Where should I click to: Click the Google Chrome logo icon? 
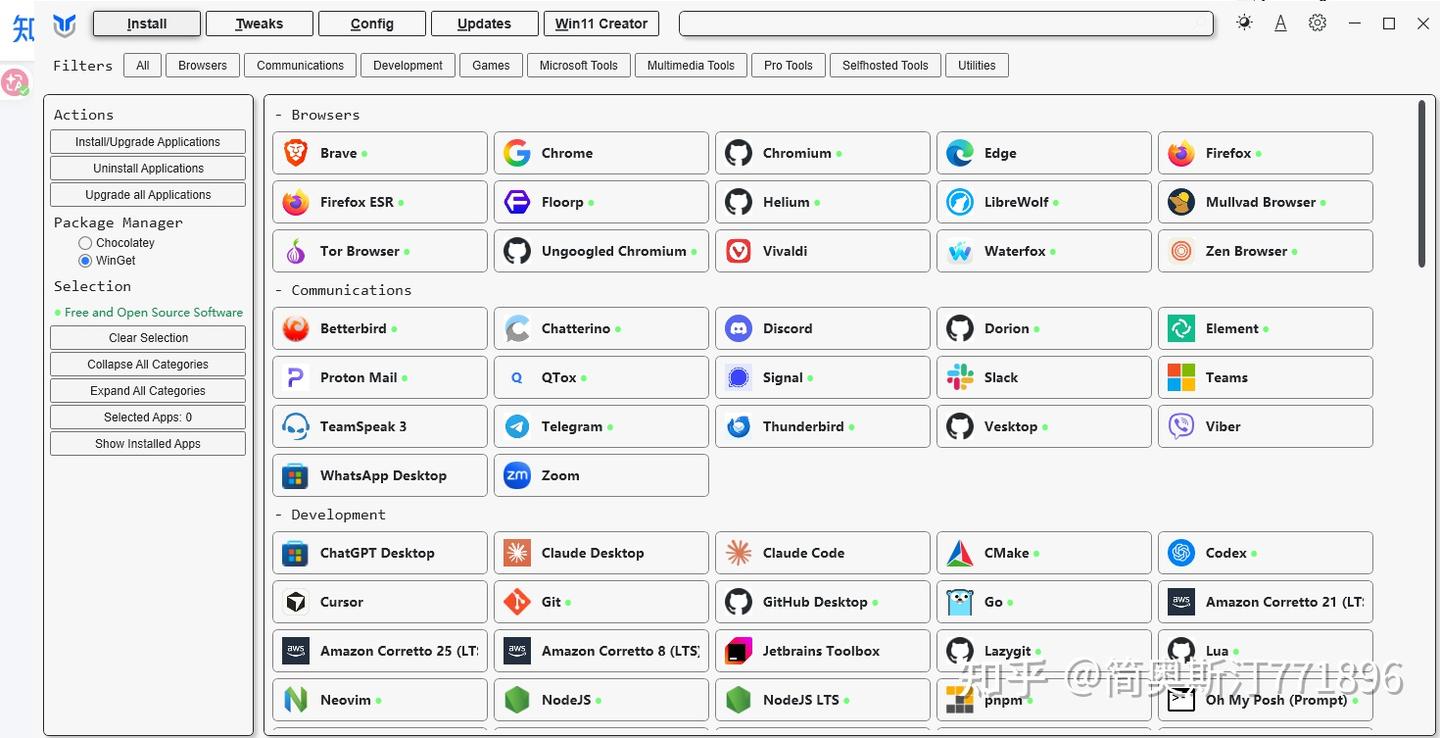coord(517,153)
